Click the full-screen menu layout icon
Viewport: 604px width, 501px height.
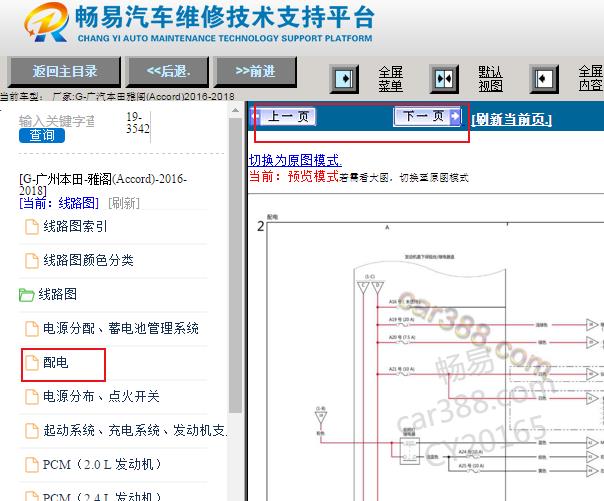pos(344,79)
